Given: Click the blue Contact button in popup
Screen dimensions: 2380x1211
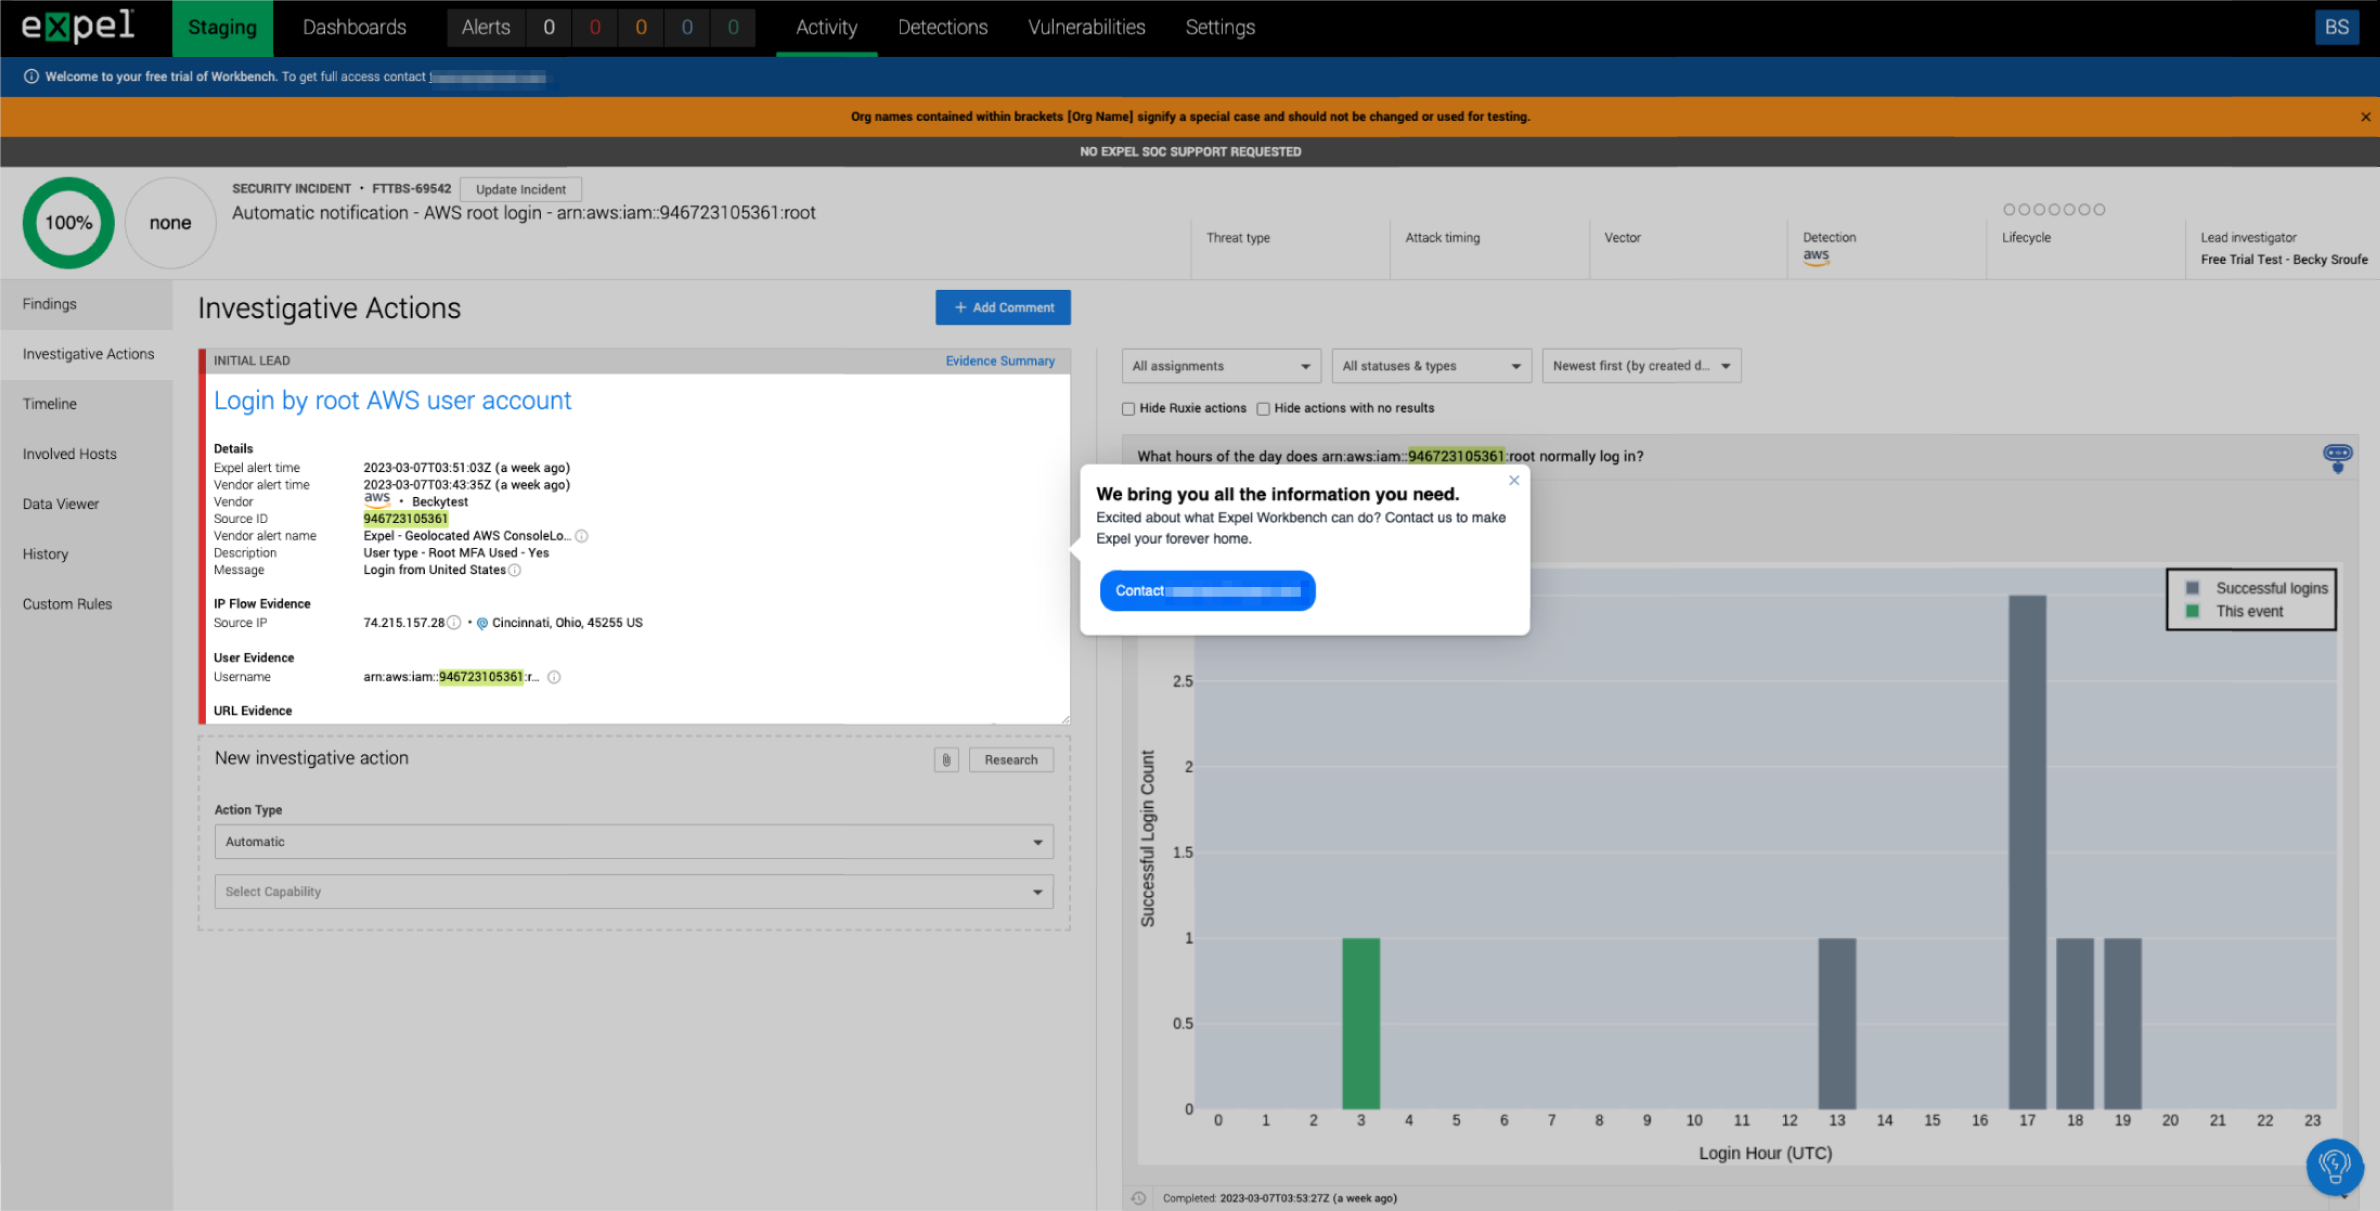Looking at the screenshot, I should click(1207, 591).
